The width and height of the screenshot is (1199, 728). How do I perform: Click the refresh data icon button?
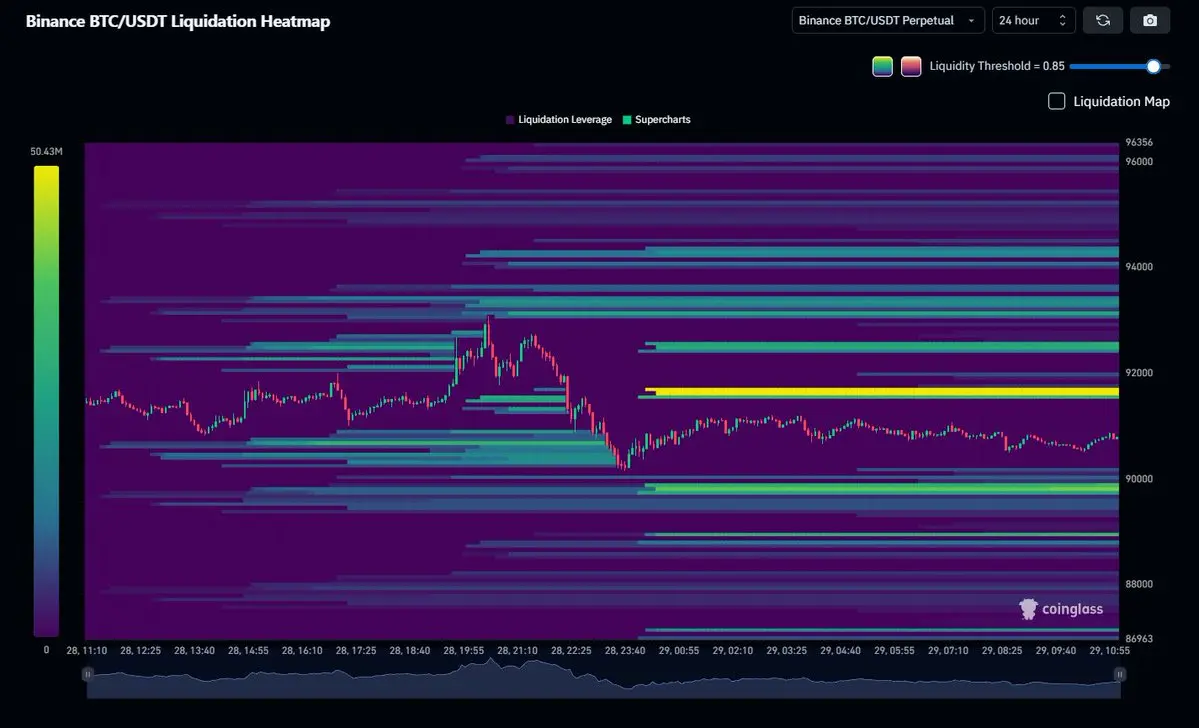coord(1102,21)
